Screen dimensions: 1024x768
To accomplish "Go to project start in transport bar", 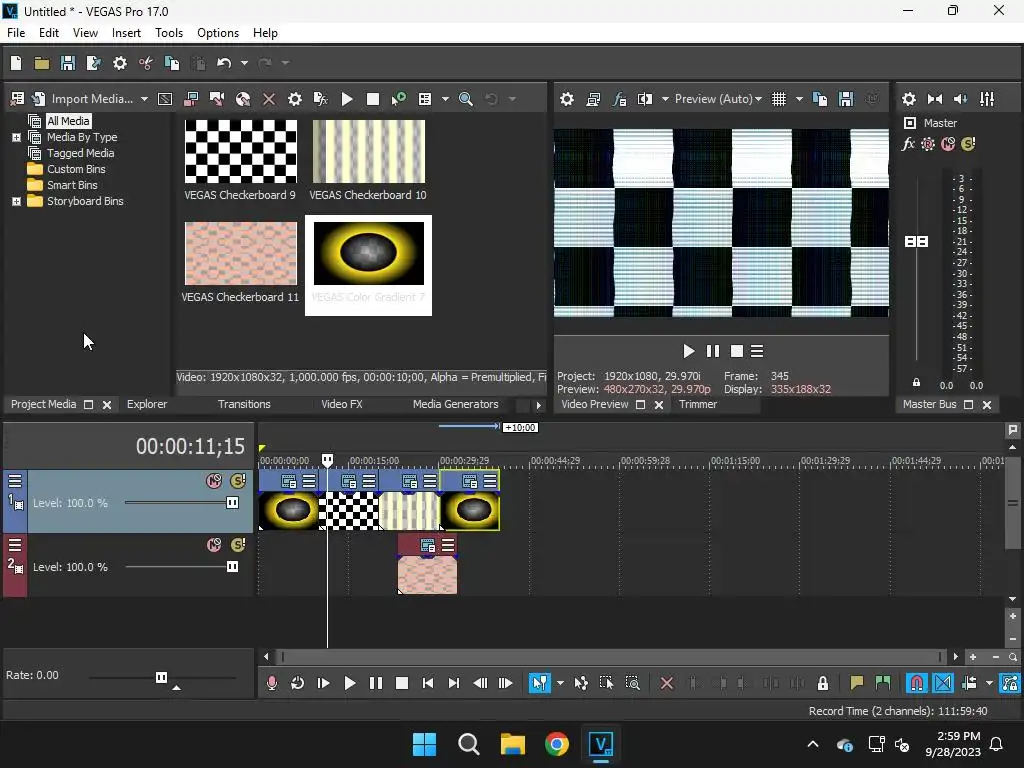I will (x=428, y=684).
